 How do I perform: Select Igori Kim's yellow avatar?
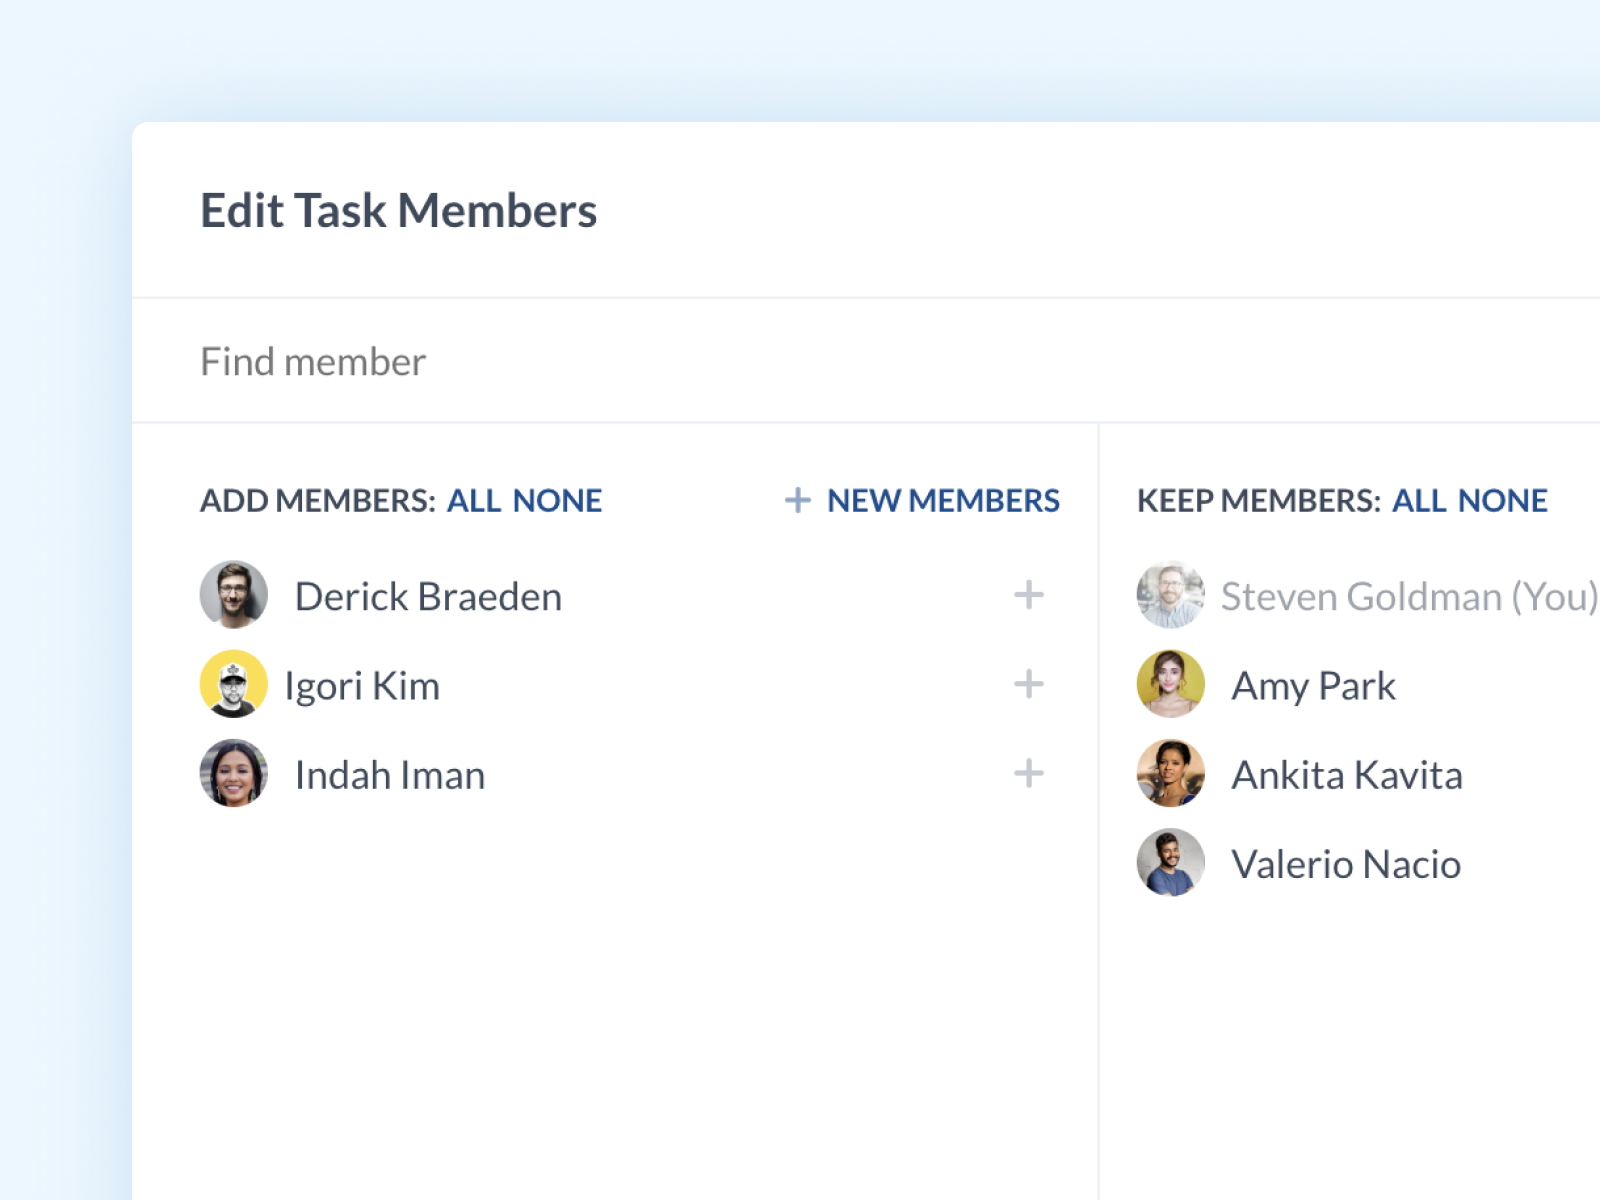coord(234,685)
